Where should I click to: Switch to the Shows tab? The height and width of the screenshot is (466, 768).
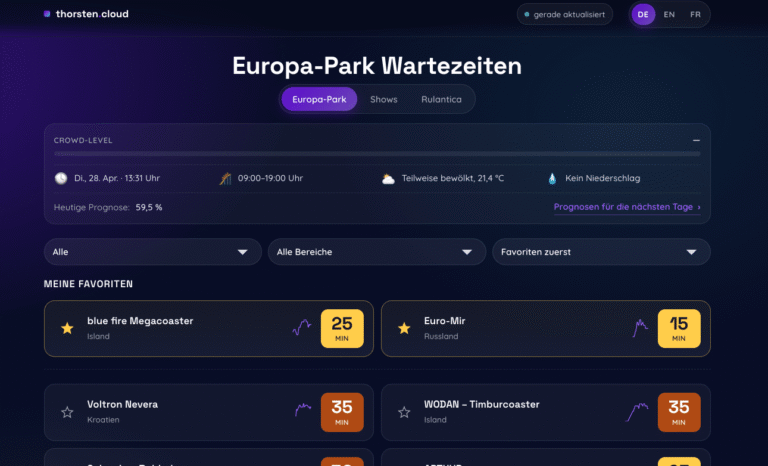(384, 99)
